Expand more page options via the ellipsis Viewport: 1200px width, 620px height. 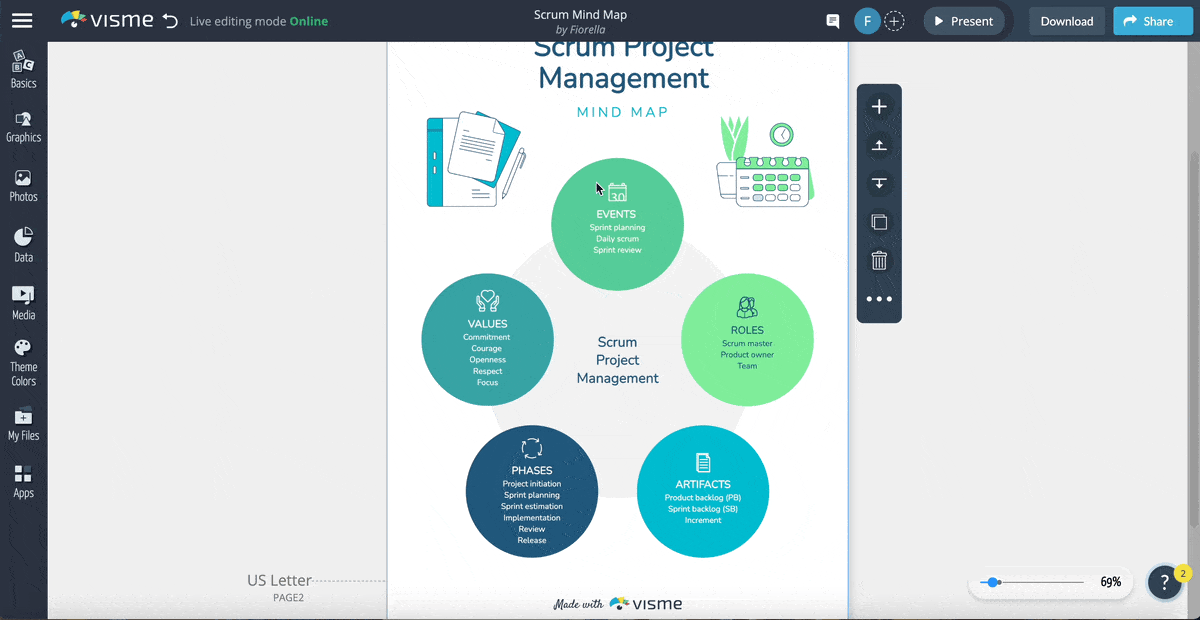click(878, 298)
